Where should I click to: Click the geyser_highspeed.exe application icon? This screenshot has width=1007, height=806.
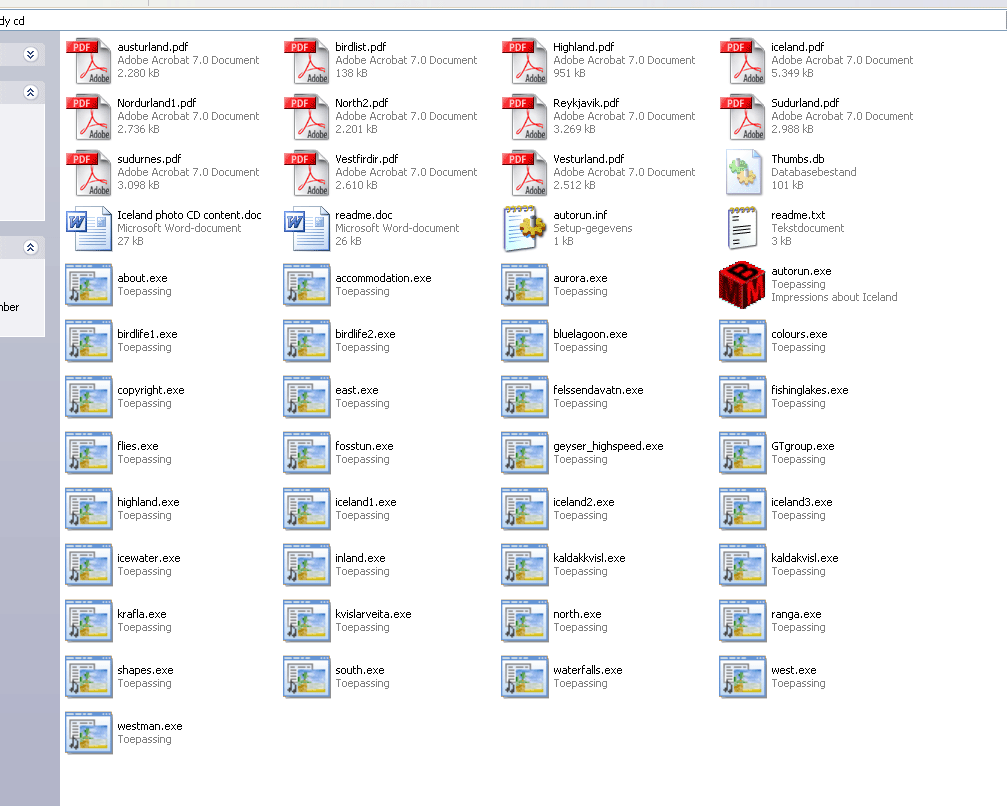(x=524, y=453)
